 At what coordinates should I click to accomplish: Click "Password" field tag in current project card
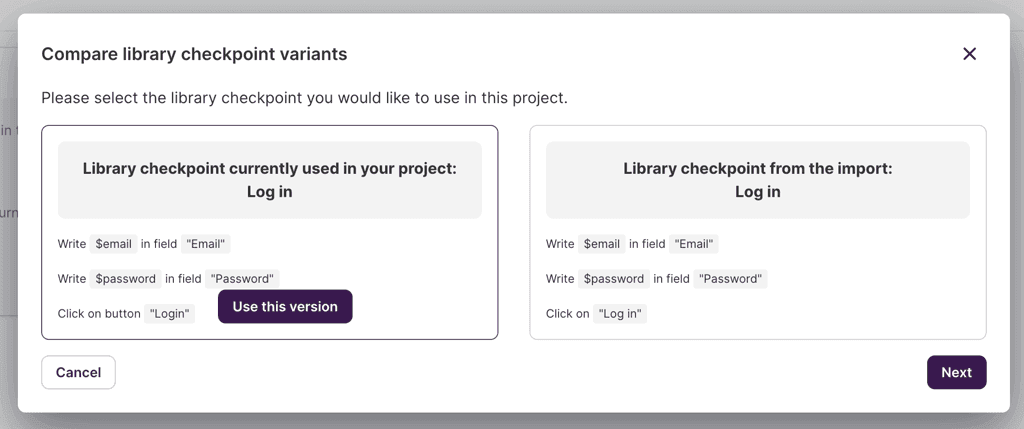[242, 279]
